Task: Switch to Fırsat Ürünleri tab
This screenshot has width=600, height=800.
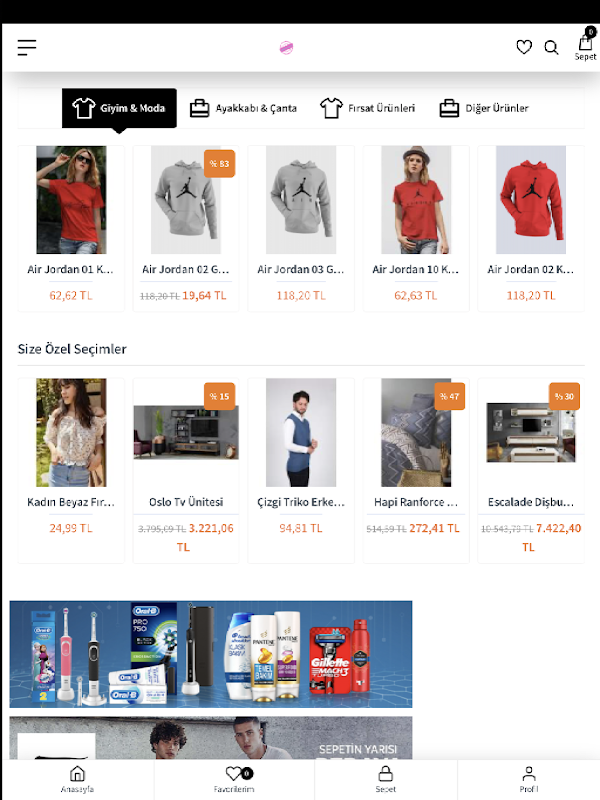Action: point(367,108)
